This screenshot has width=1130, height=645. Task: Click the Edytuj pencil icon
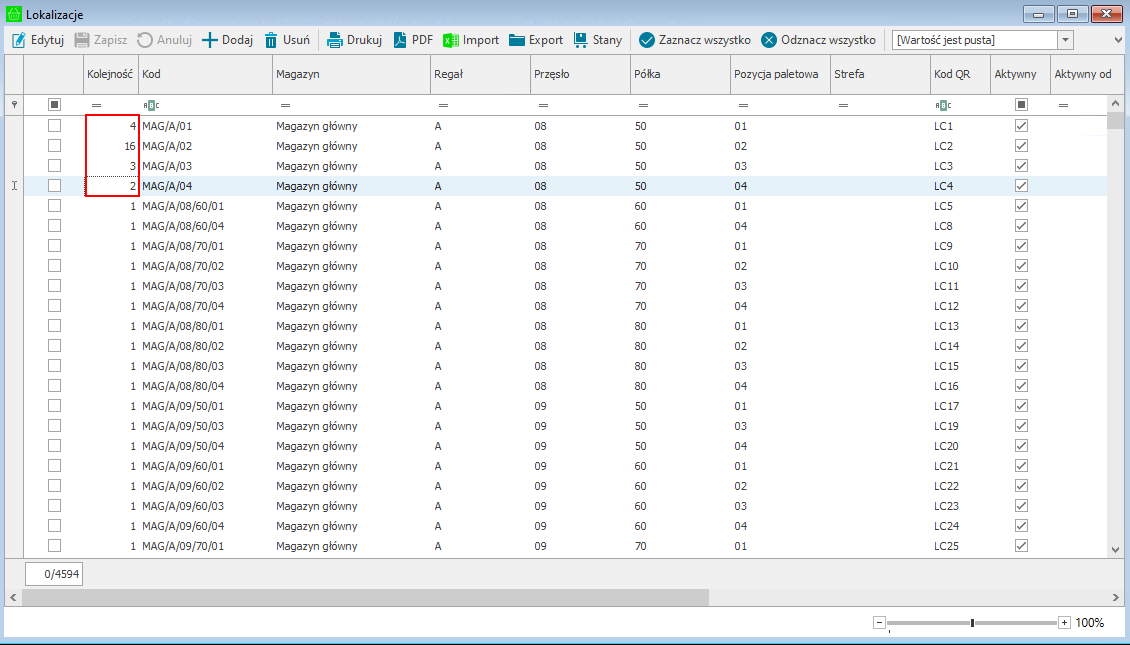[18, 40]
